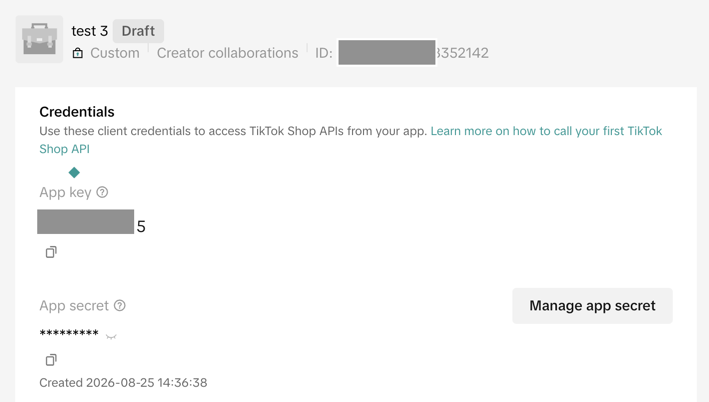
Task: Open the App secret help question-mark icon
Action: [120, 306]
